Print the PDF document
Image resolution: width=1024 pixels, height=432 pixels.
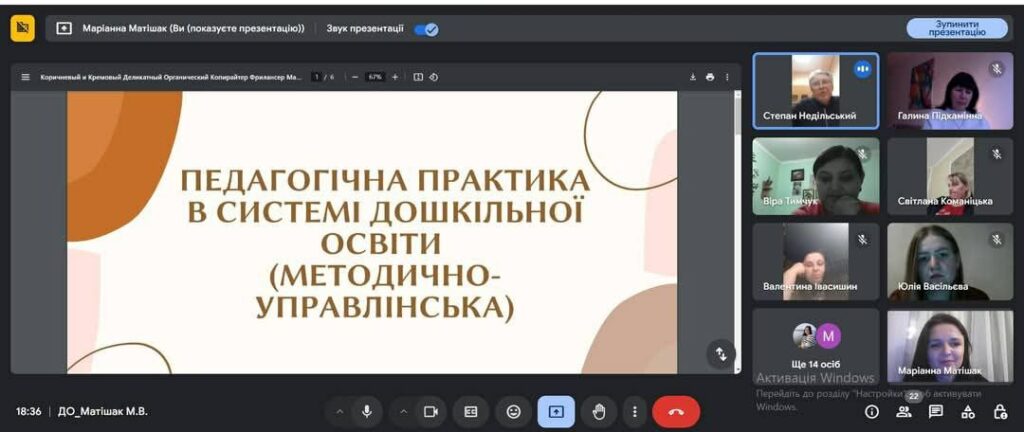(710, 77)
